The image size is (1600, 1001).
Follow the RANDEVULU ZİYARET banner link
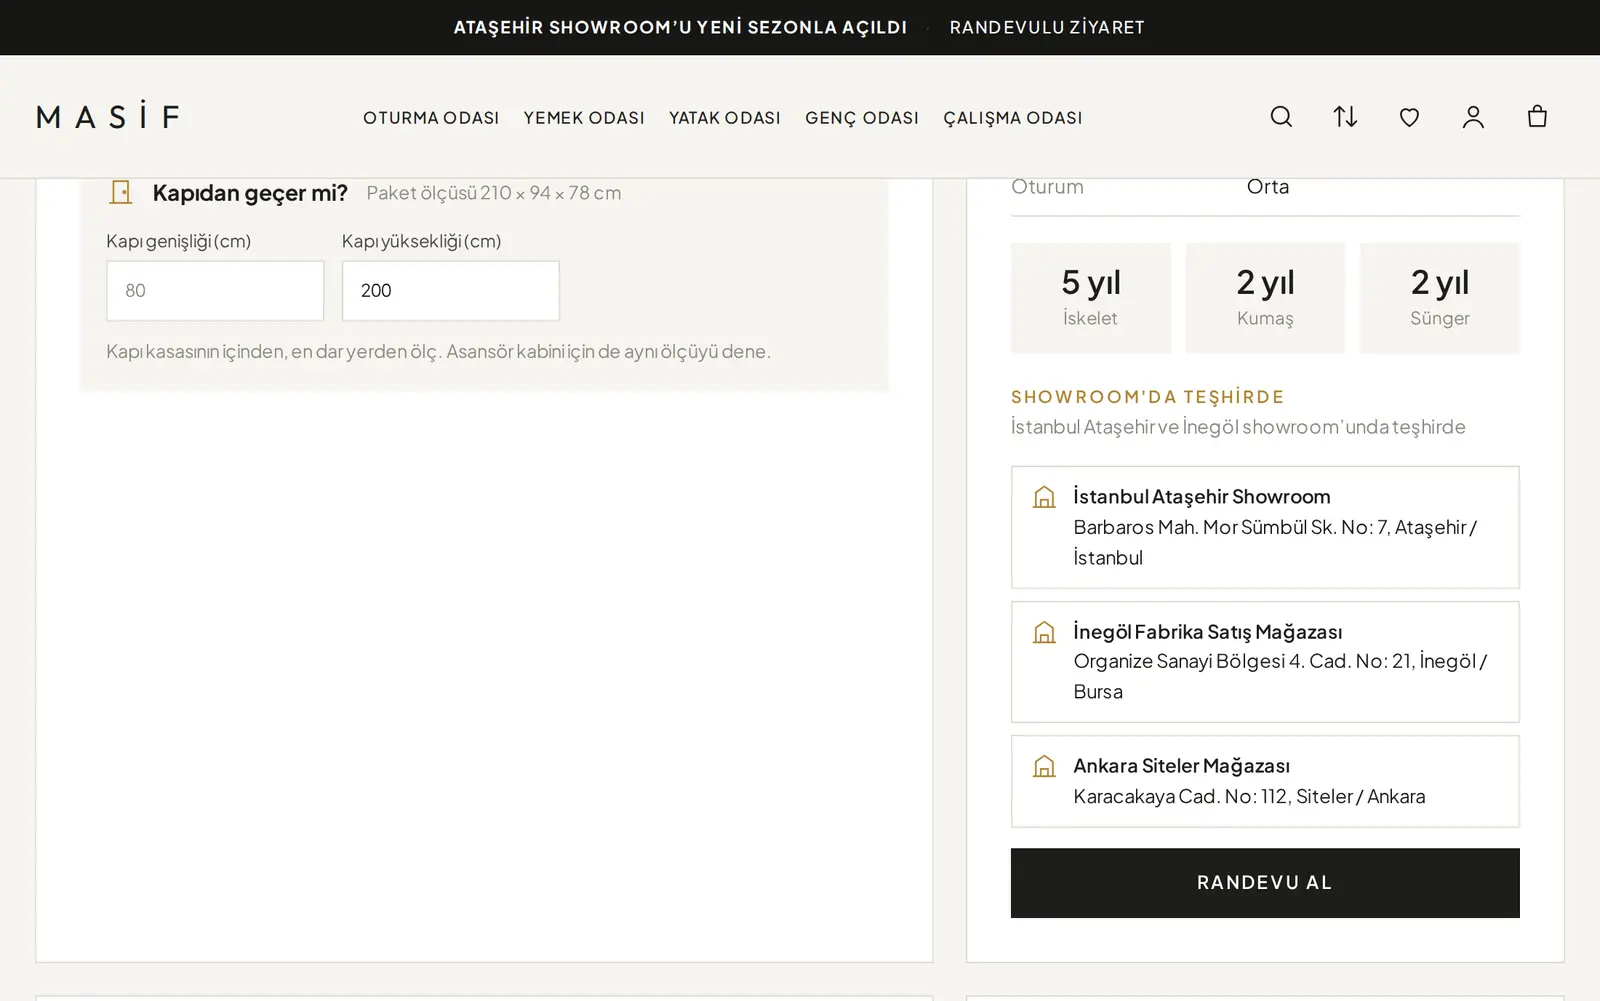pyautogui.click(x=1047, y=27)
